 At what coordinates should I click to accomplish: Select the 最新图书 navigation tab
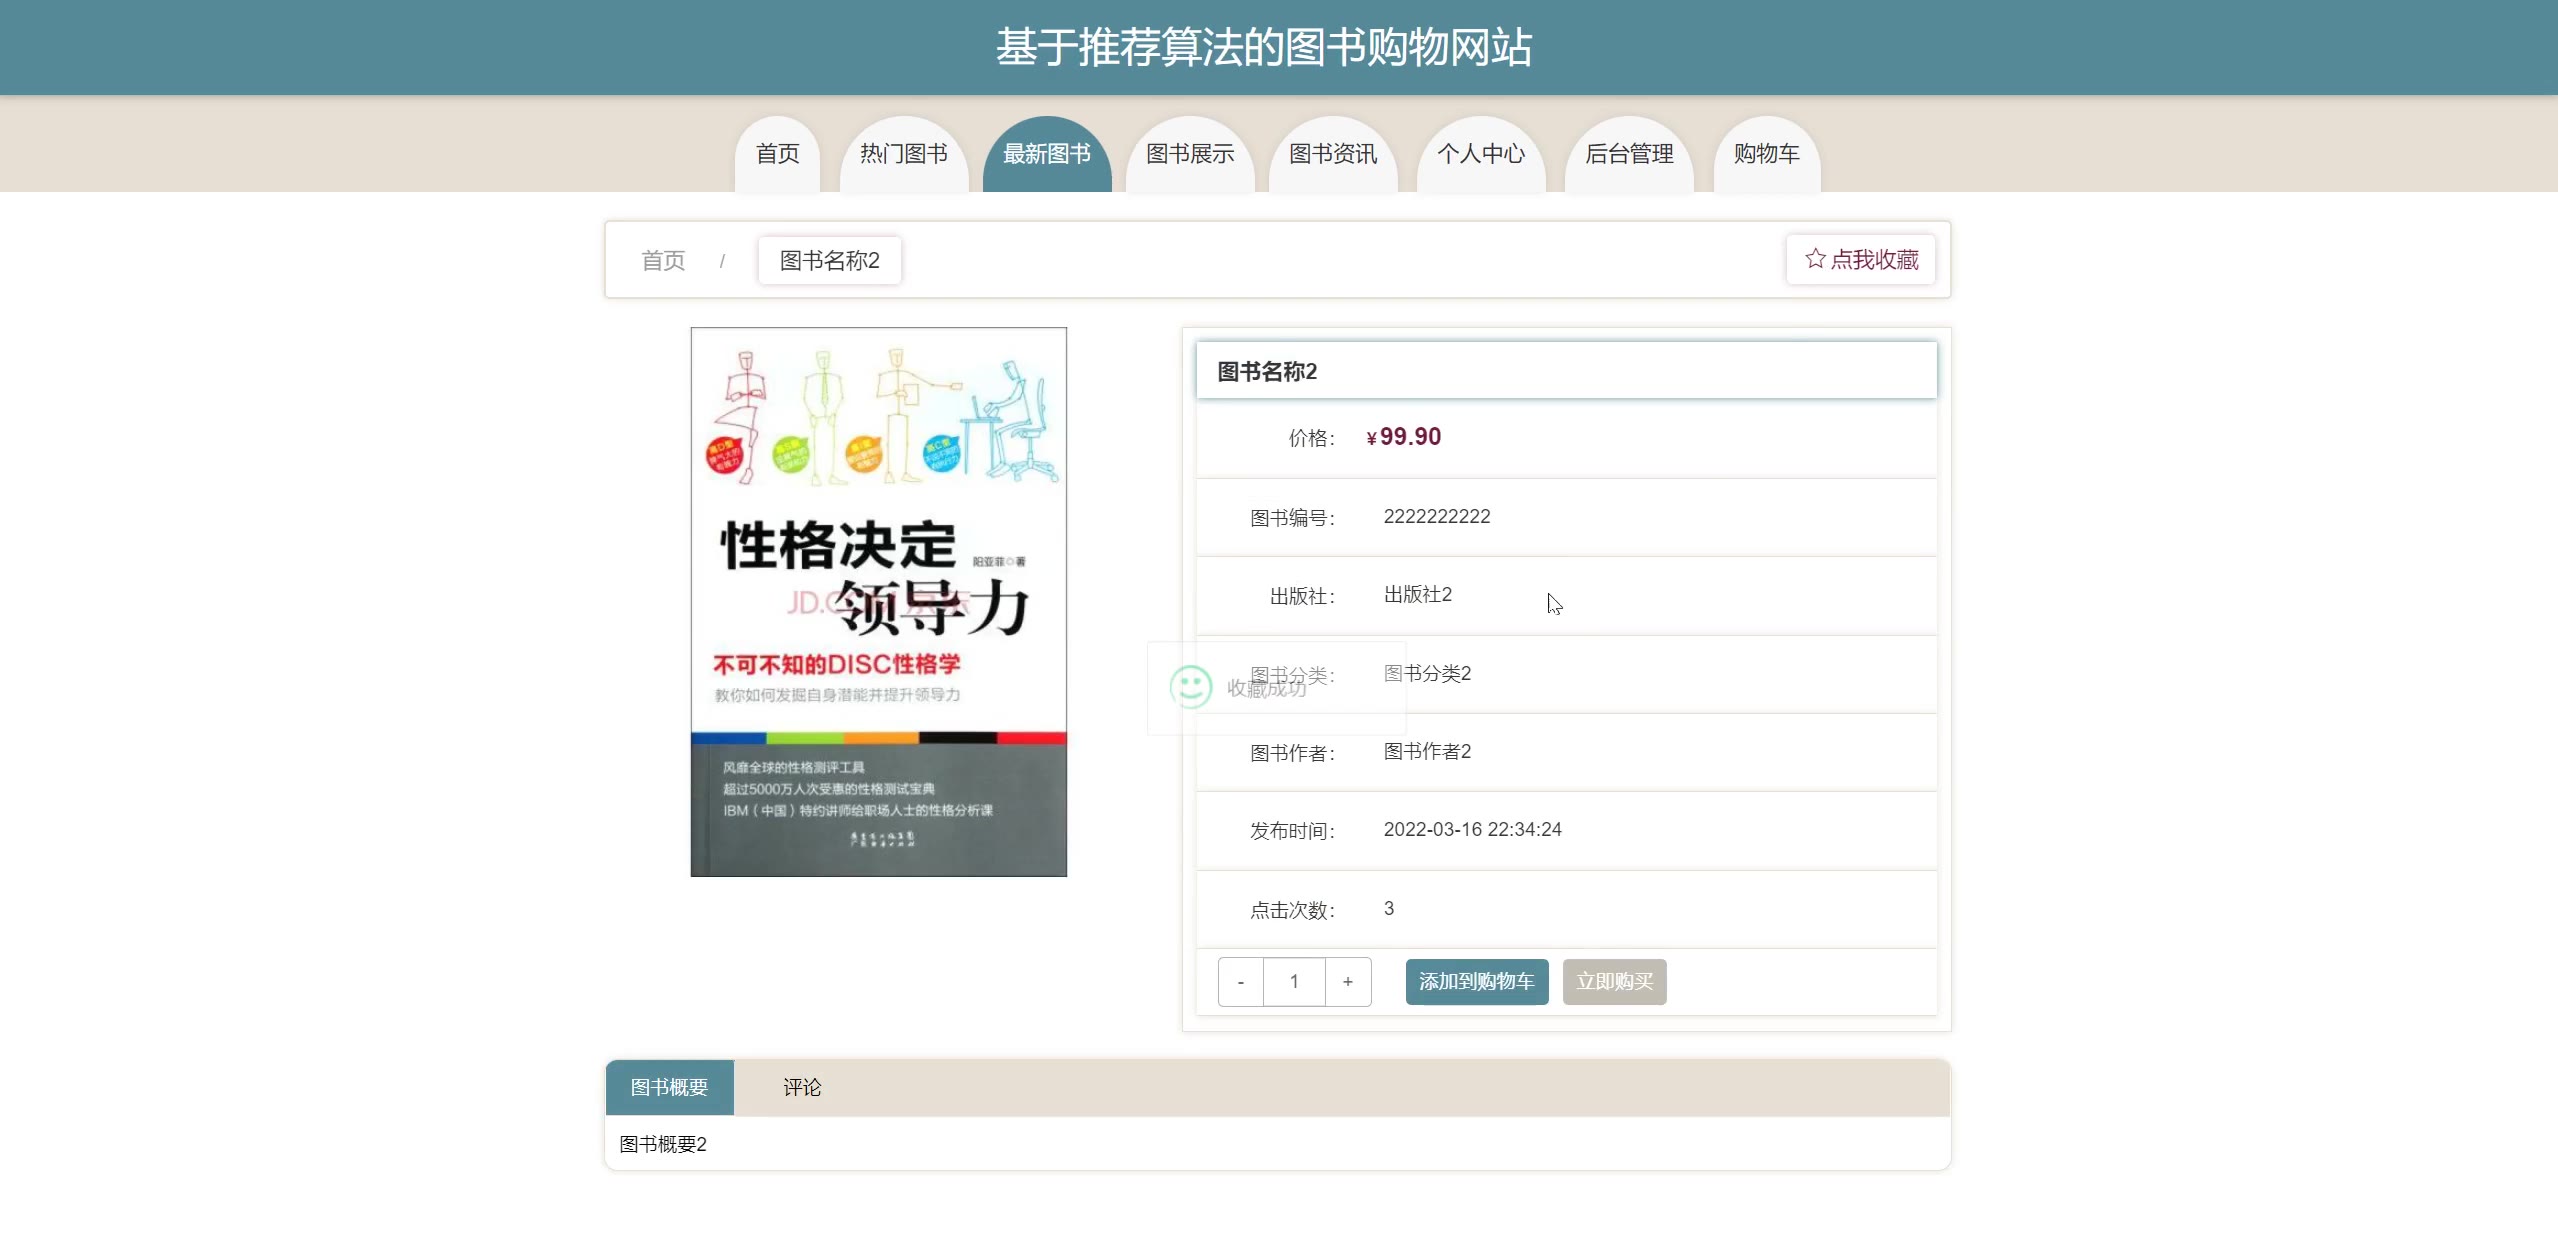click(x=1046, y=154)
